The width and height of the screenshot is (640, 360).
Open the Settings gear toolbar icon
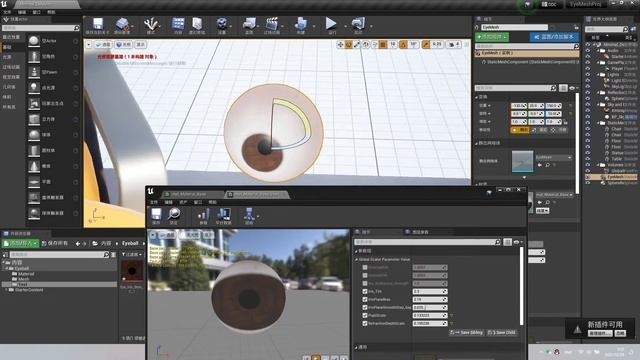click(x=222, y=24)
